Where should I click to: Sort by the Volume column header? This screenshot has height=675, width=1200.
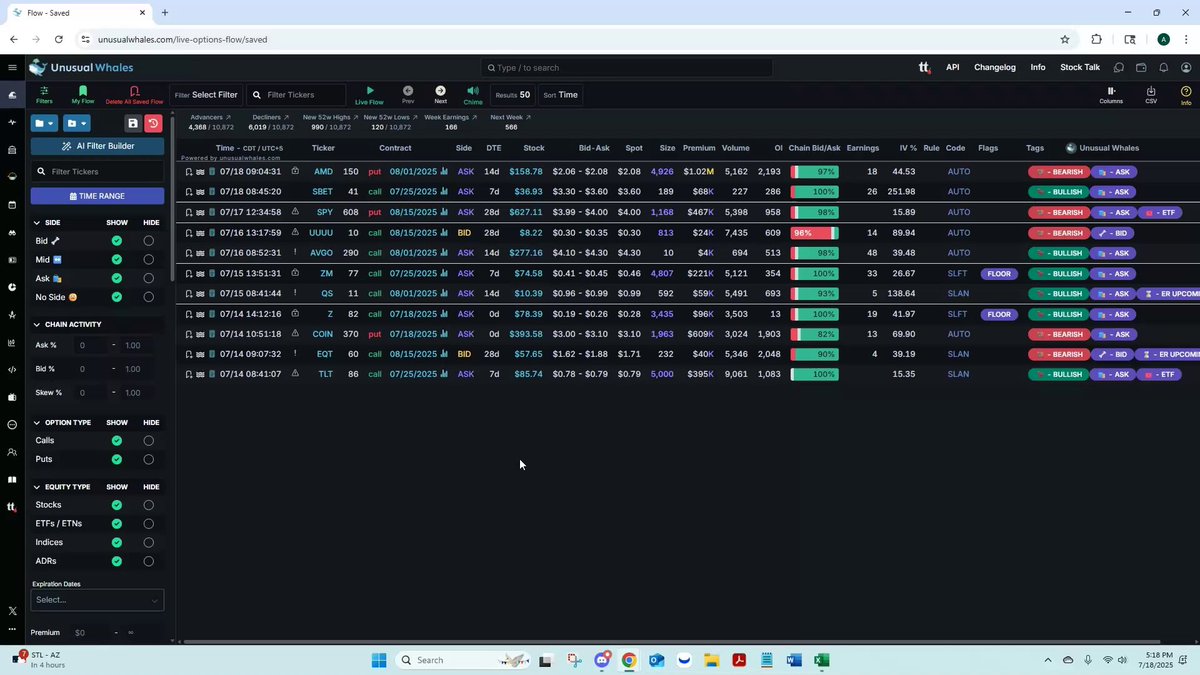[736, 148]
